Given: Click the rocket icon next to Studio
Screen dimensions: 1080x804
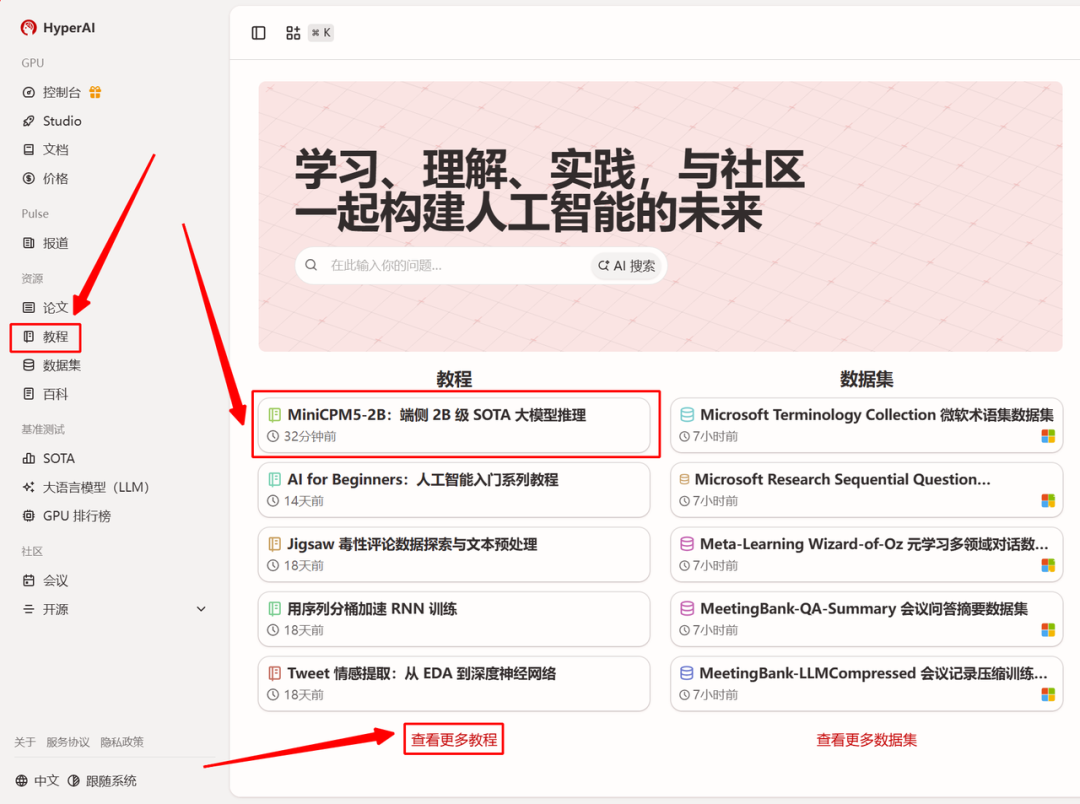Looking at the screenshot, I should tap(28, 121).
